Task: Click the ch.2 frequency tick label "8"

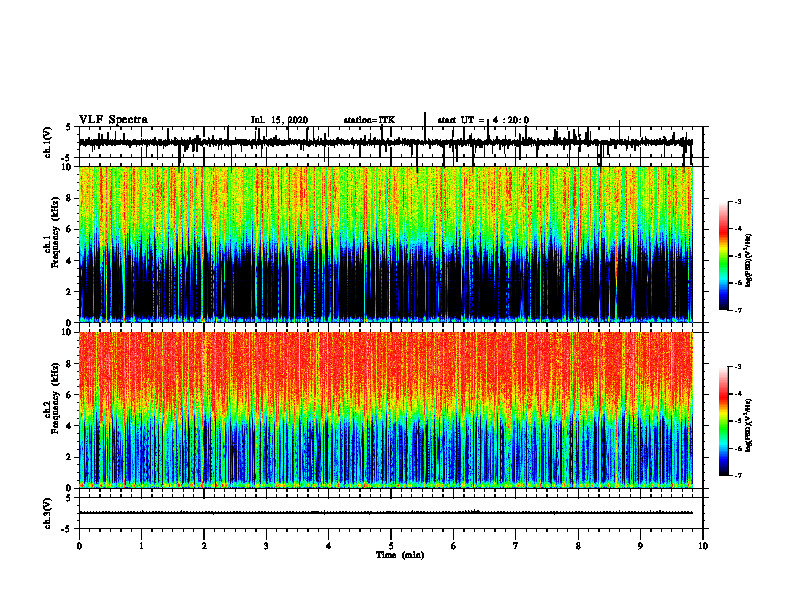Action: pos(70,364)
